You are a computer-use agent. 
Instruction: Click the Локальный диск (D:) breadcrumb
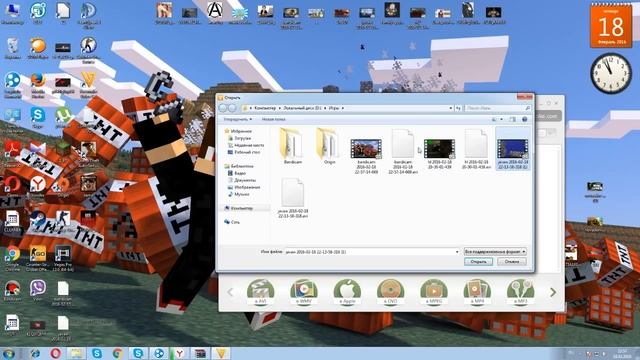(x=302, y=108)
